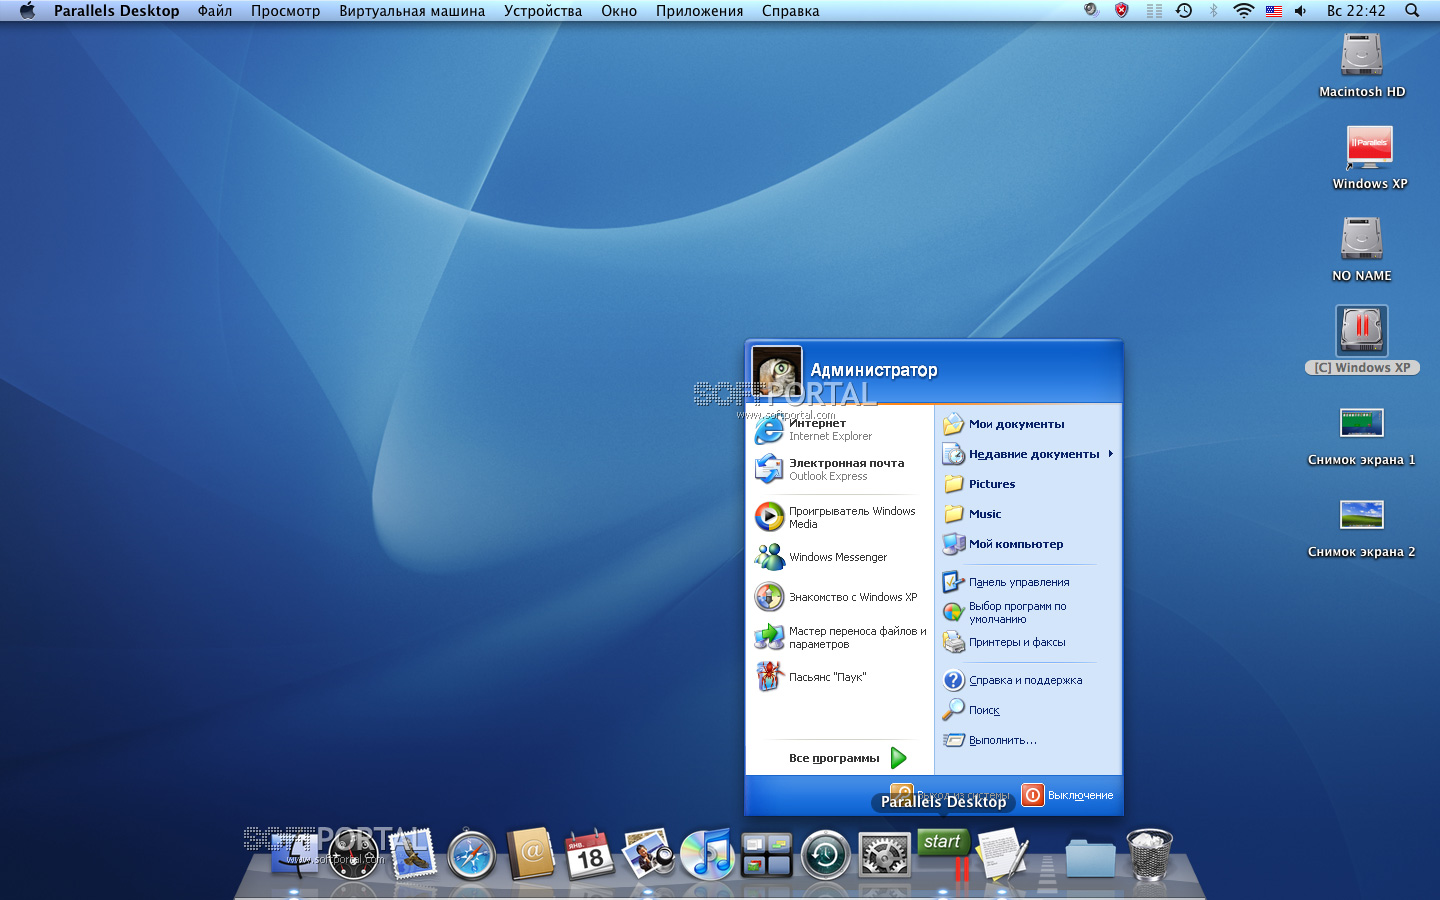This screenshot has width=1440, height=900.
Task: Open the Parallels Desktop application menu
Action: point(116,11)
